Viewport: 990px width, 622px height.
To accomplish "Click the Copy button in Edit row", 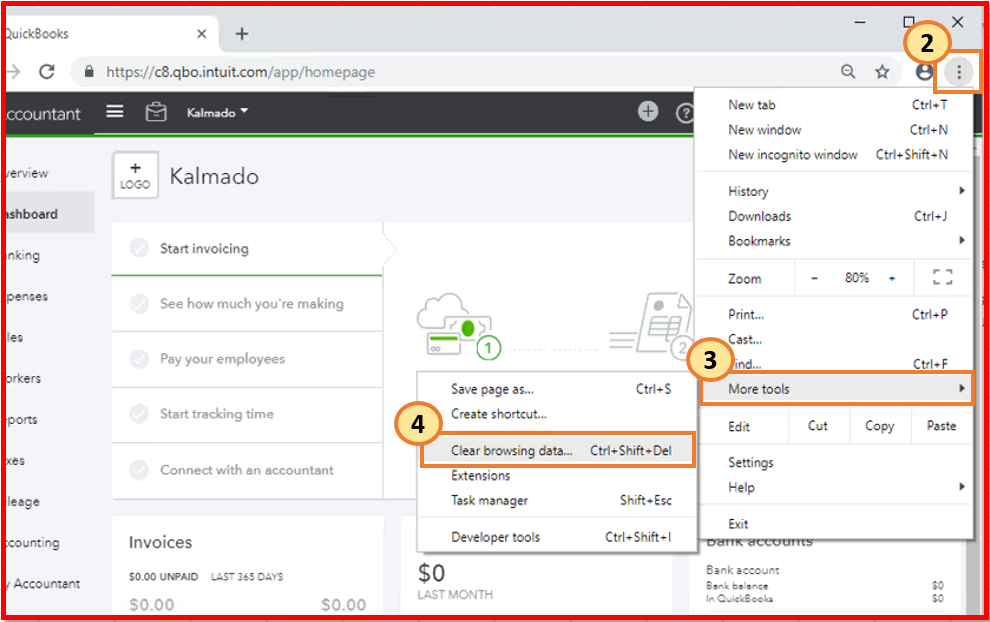I will tap(879, 426).
